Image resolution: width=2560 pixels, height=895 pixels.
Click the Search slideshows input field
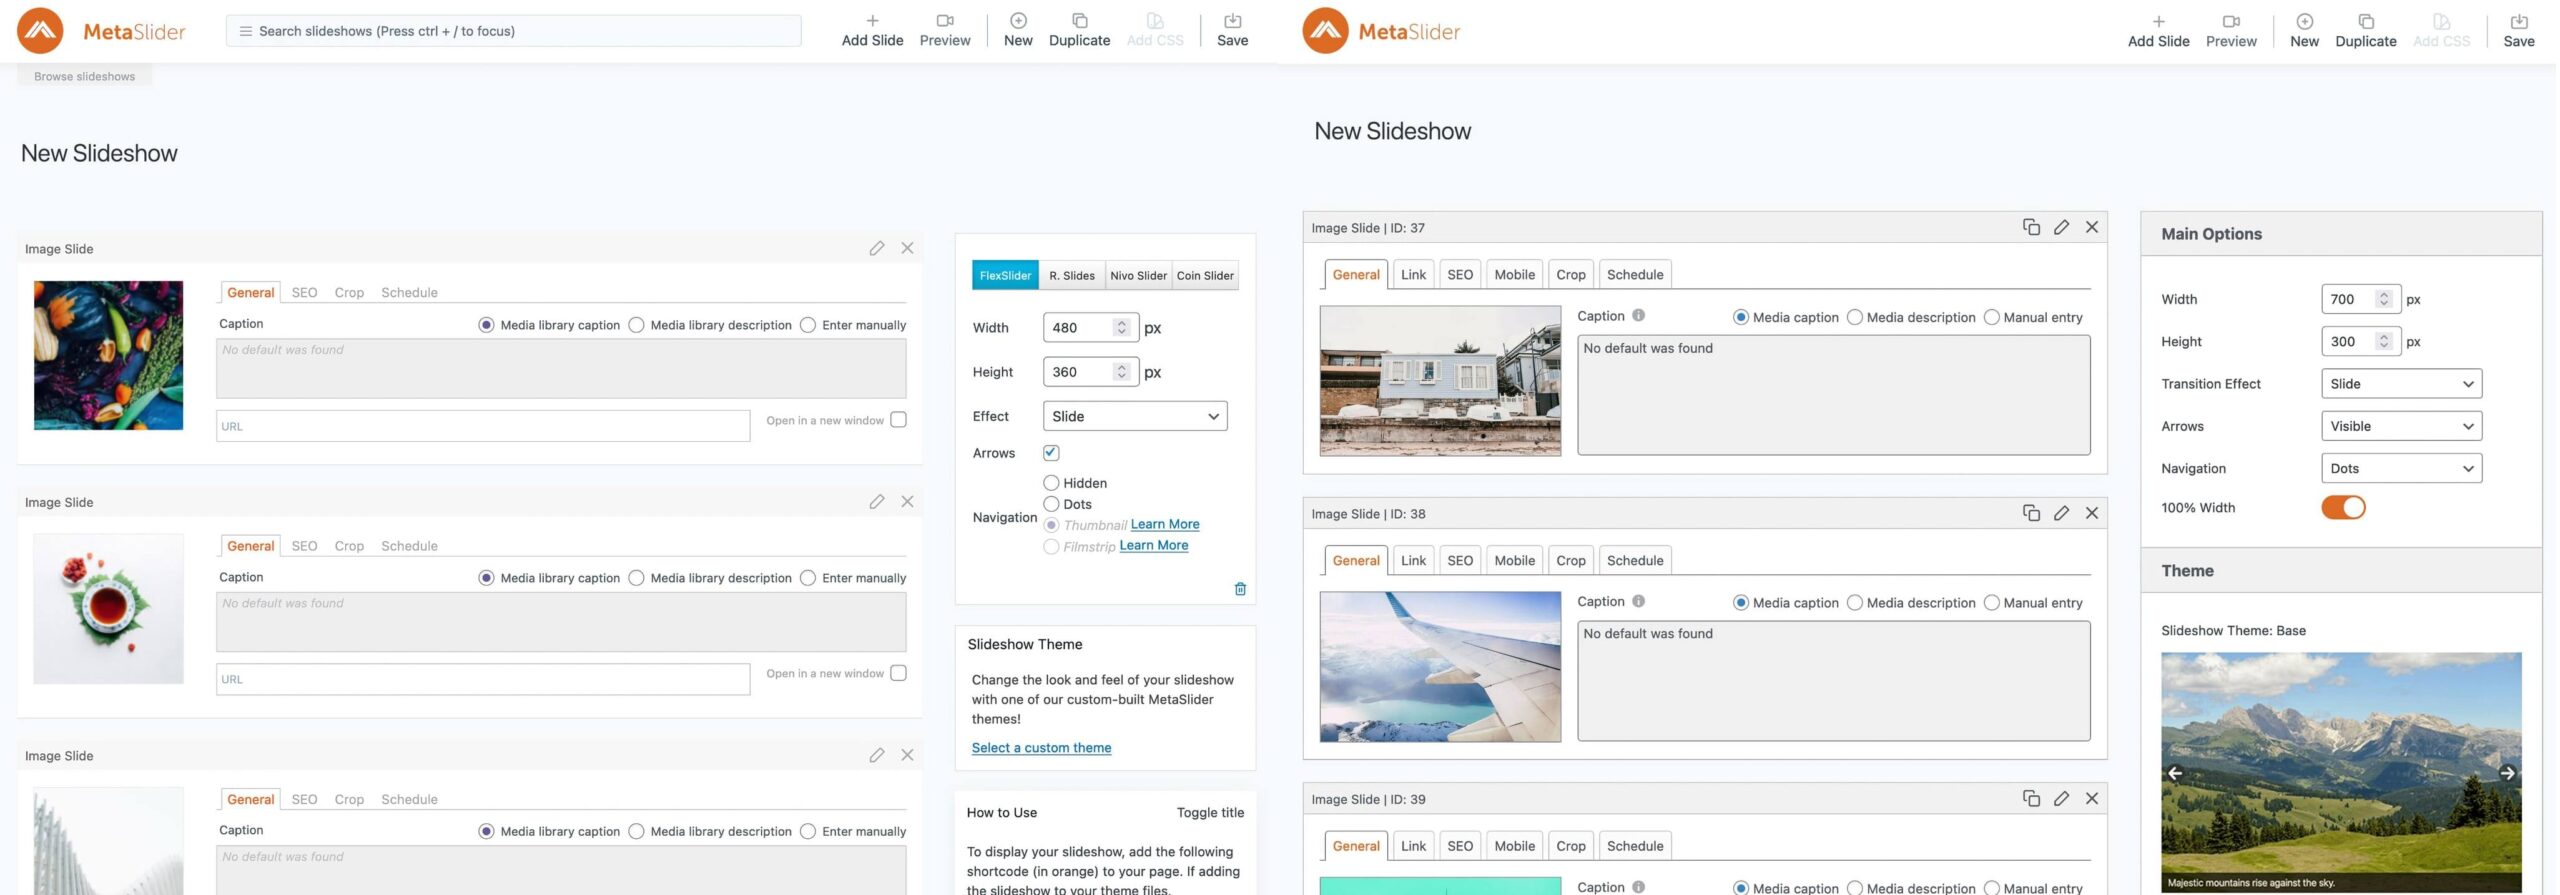pyautogui.click(x=514, y=31)
